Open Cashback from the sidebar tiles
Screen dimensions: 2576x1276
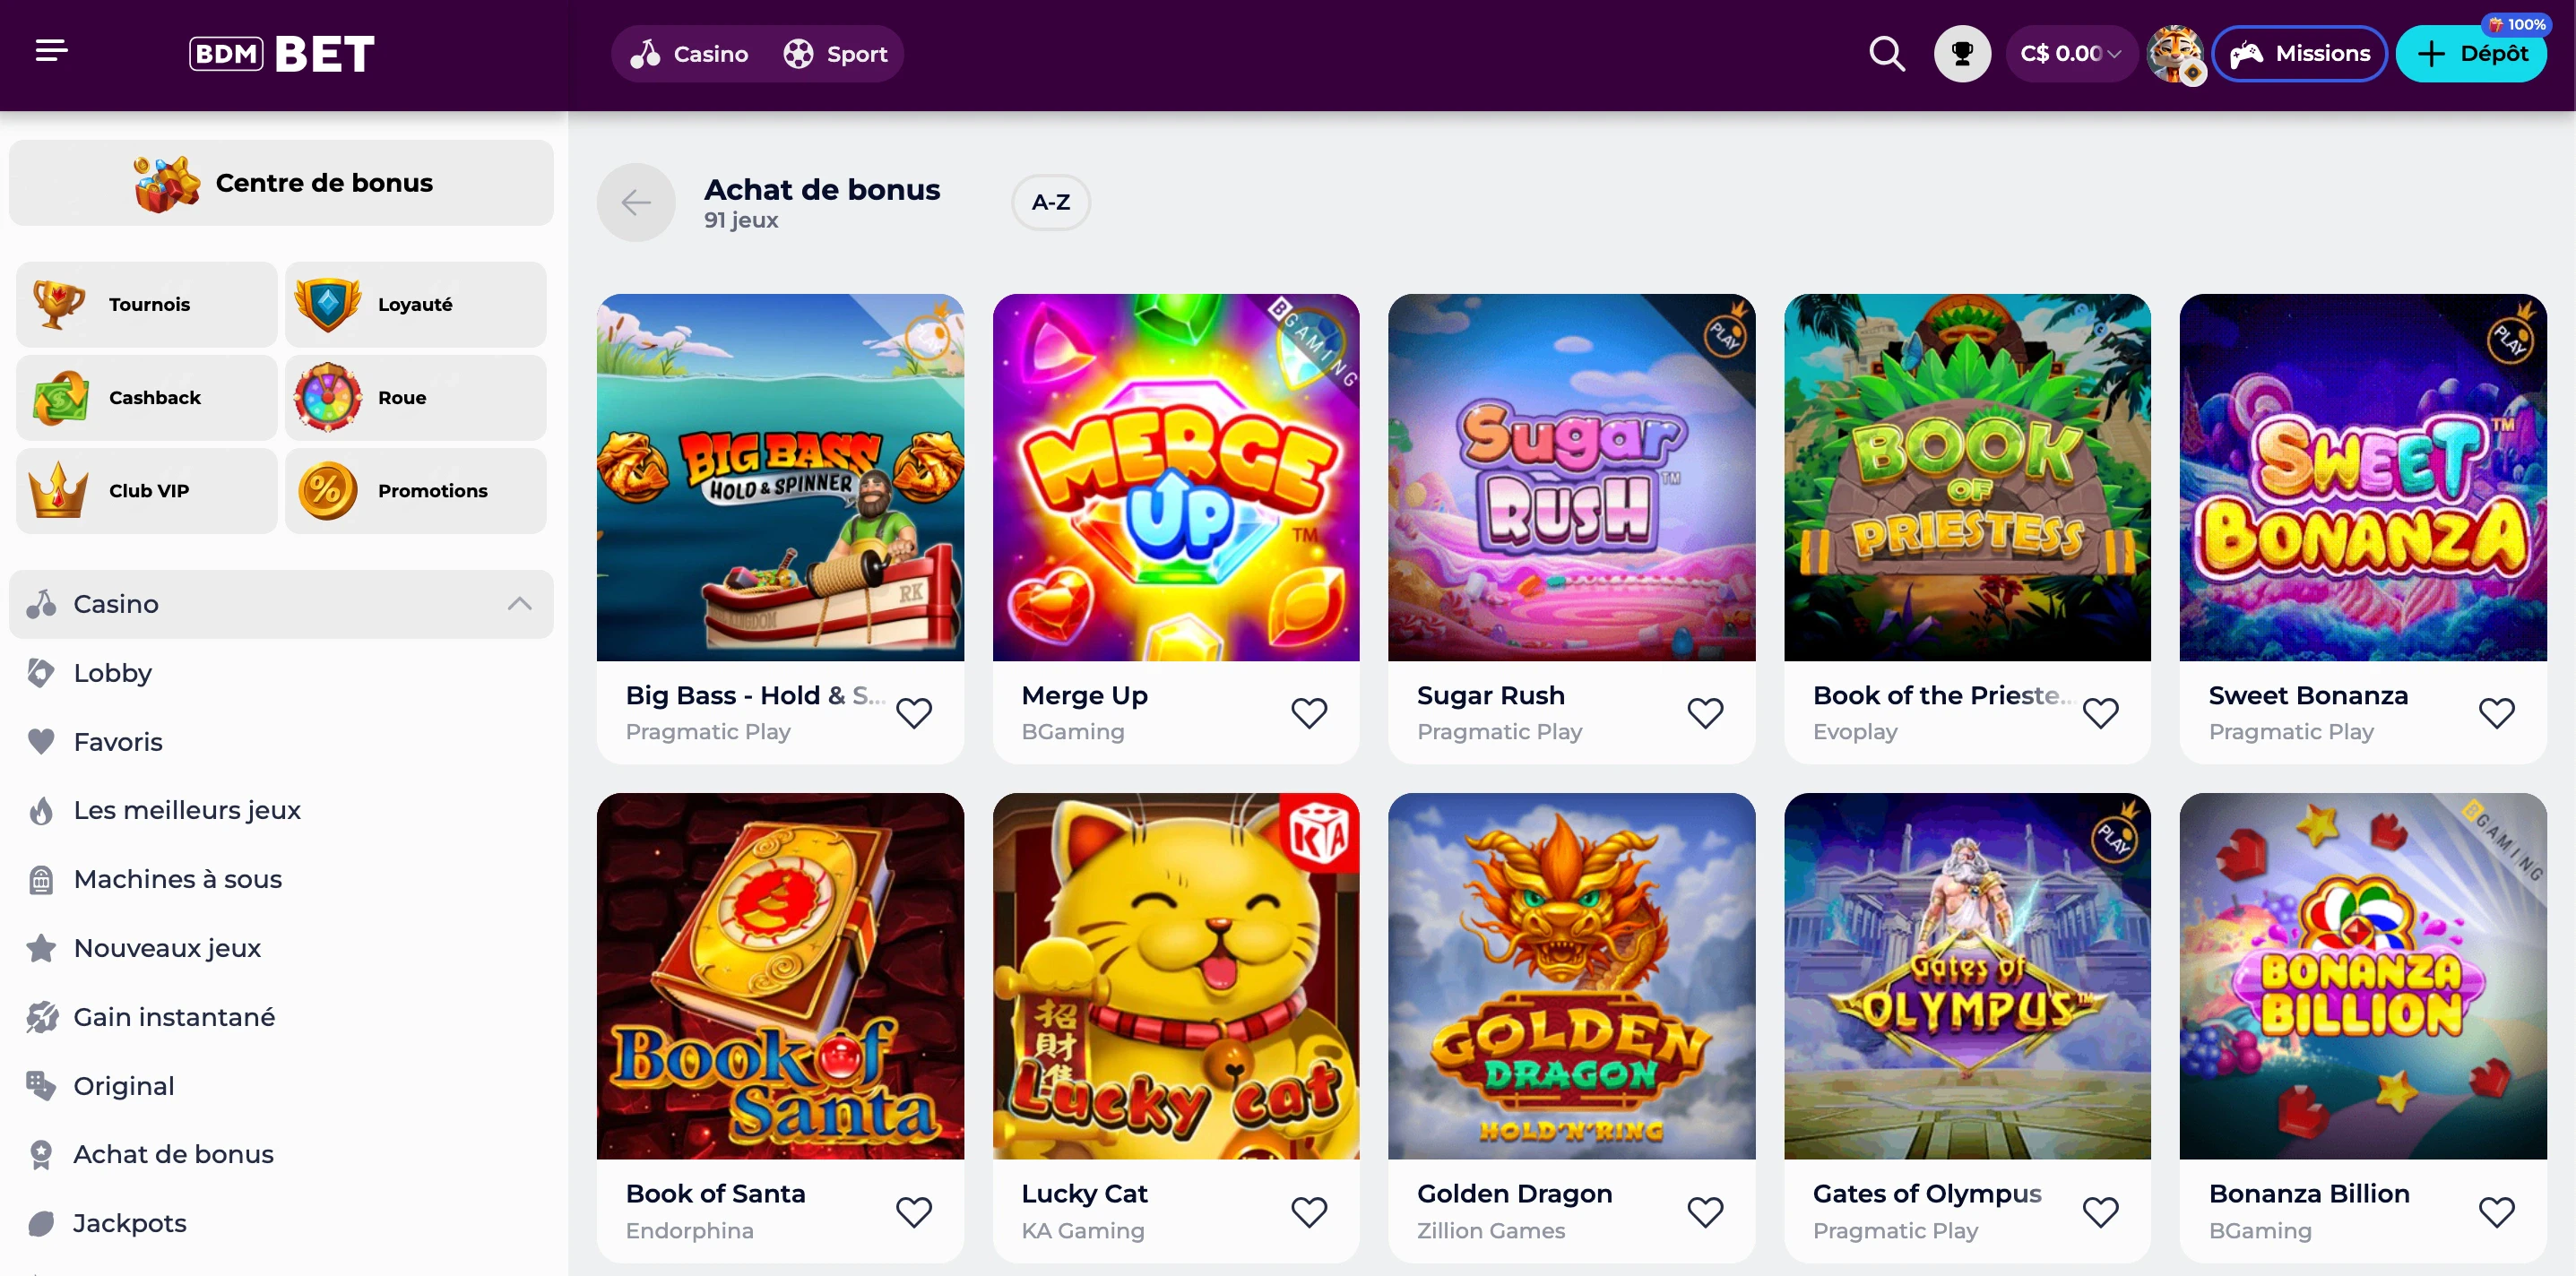pyautogui.click(x=147, y=398)
